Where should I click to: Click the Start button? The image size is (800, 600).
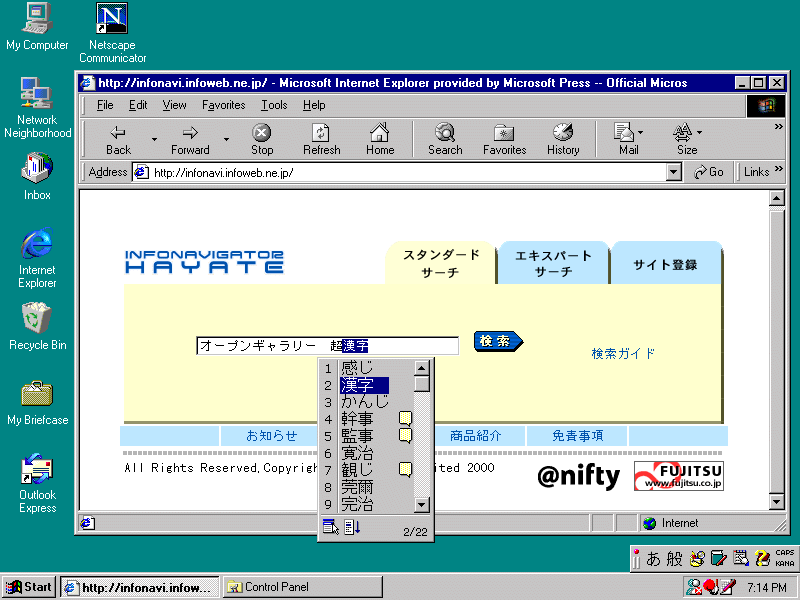[x=30, y=587]
